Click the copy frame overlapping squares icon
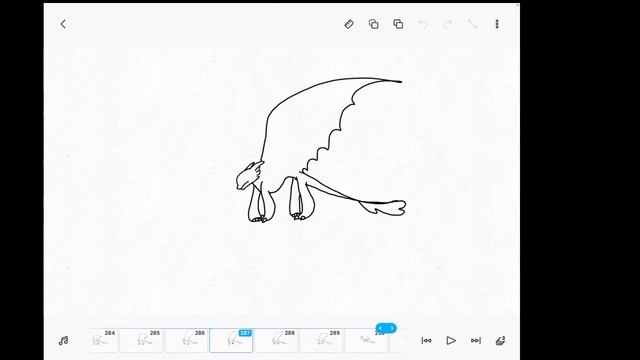This screenshot has width=640, height=360. pos(398,24)
